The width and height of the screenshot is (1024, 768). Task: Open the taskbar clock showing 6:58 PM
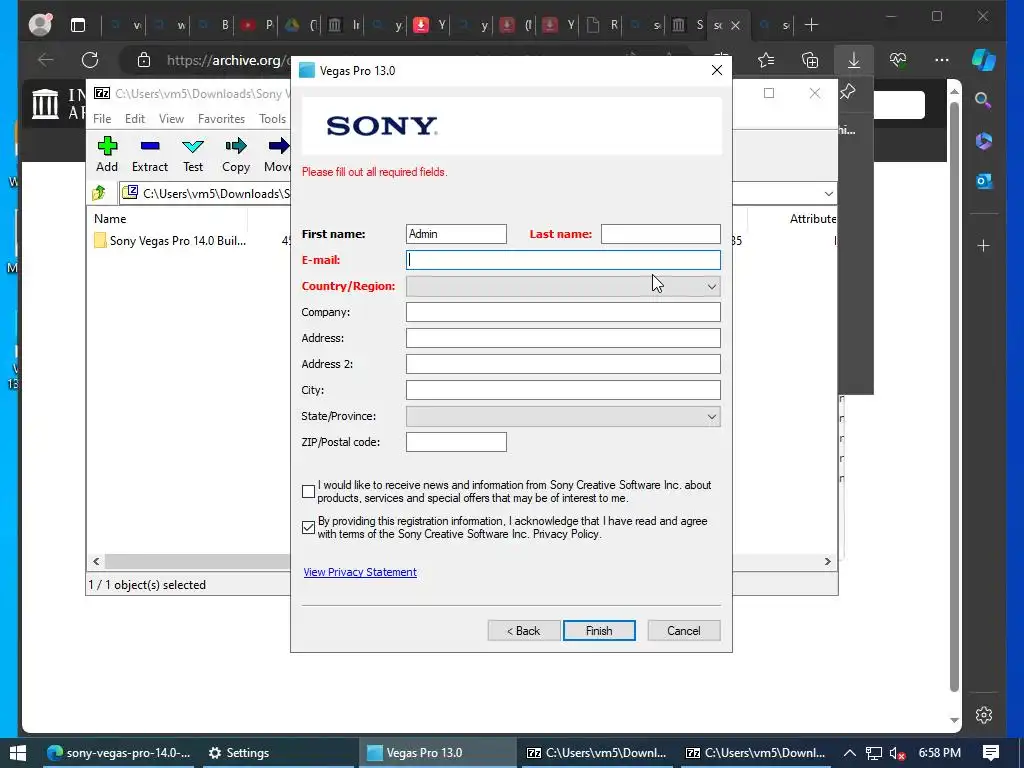tap(939, 753)
